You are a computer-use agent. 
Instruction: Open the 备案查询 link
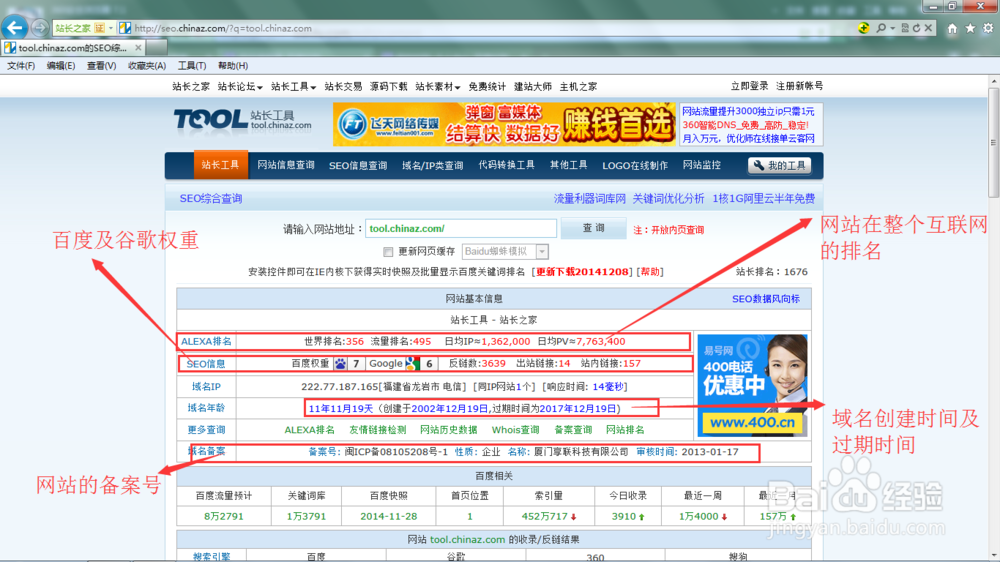[x=573, y=430]
